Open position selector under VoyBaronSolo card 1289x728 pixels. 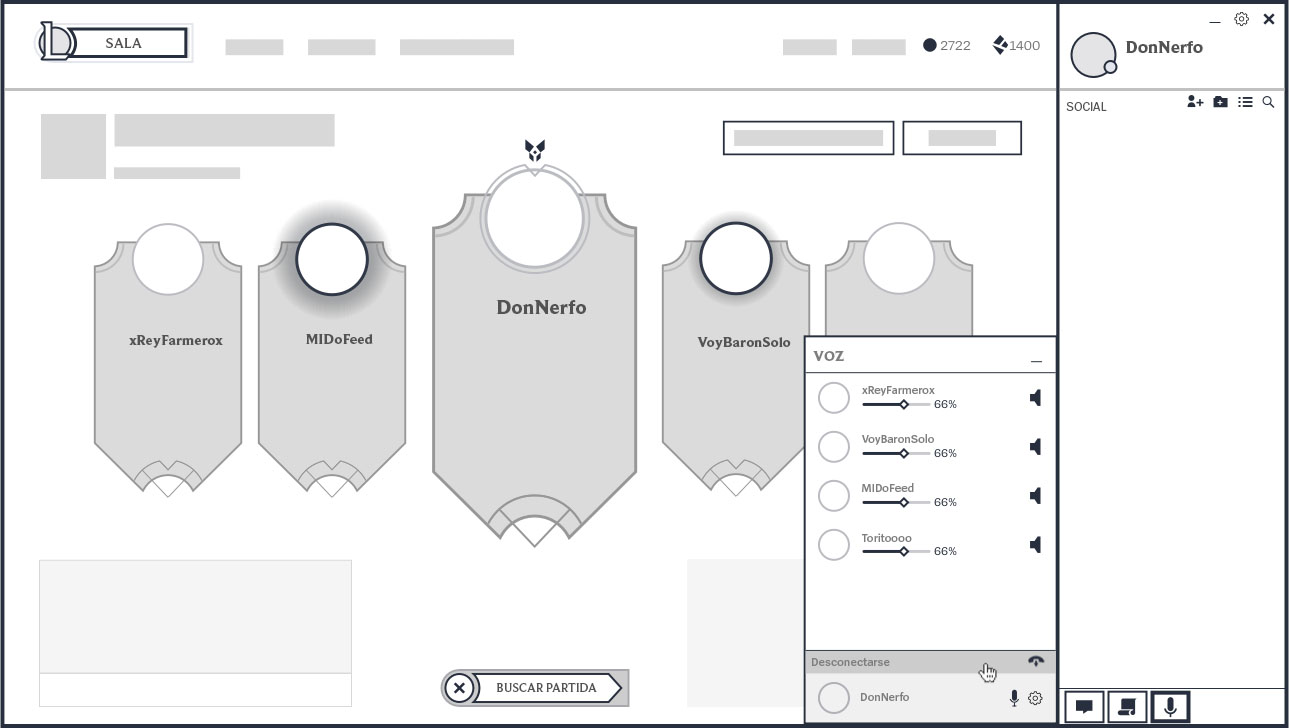[736, 478]
